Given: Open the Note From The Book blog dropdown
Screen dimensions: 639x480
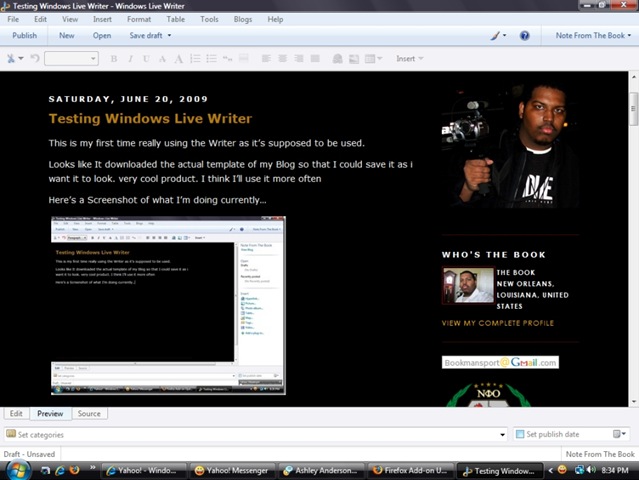Looking at the screenshot, I should [593, 35].
